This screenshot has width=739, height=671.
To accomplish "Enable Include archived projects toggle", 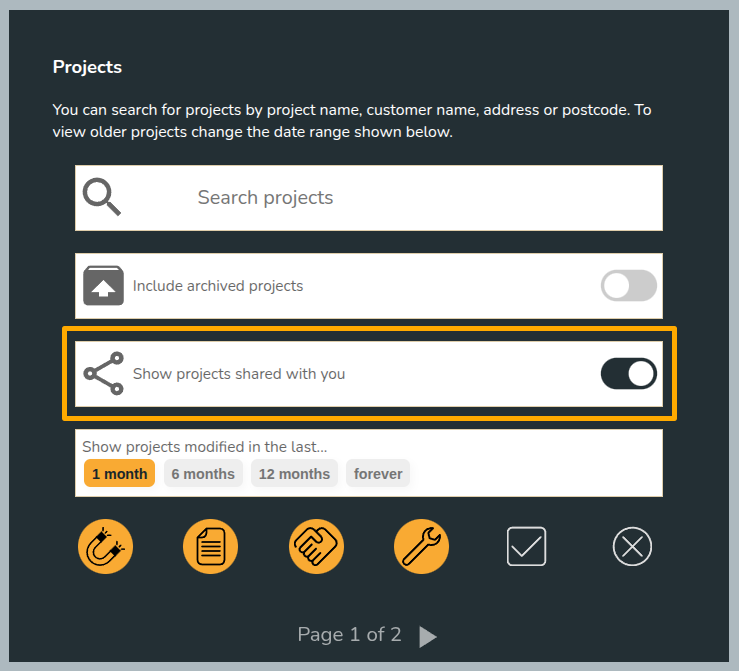I will point(629,286).
